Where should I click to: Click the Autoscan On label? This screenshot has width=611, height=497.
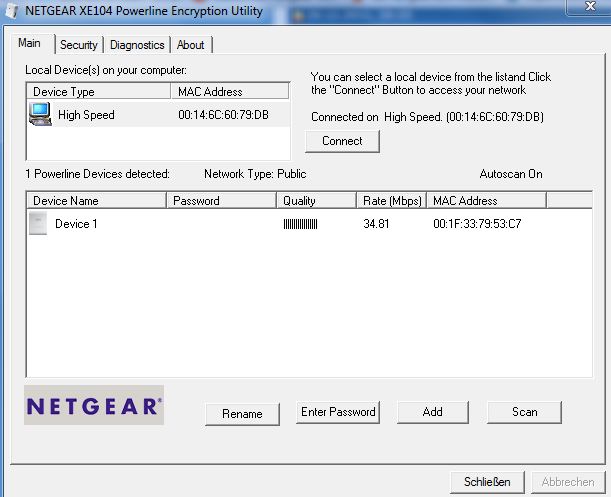pos(511,174)
